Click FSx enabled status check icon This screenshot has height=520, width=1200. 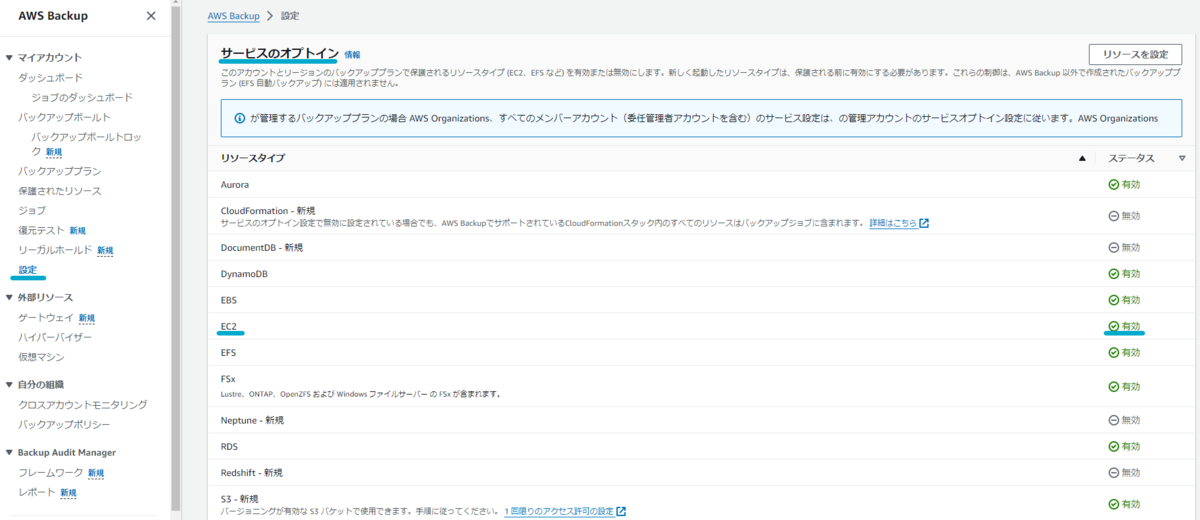point(1113,386)
